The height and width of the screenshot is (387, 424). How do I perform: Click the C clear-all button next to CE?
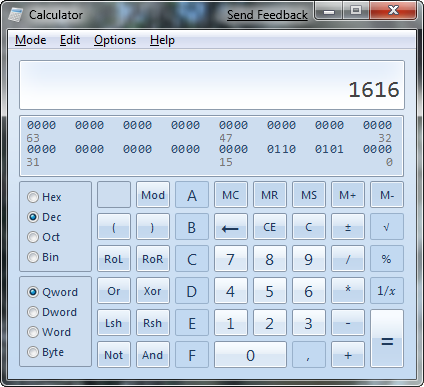tap(309, 227)
